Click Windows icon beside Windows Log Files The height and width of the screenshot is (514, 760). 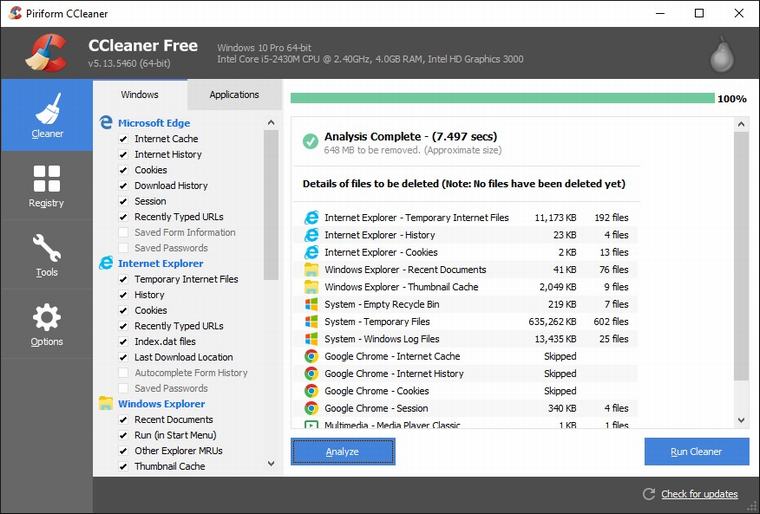(x=311, y=339)
